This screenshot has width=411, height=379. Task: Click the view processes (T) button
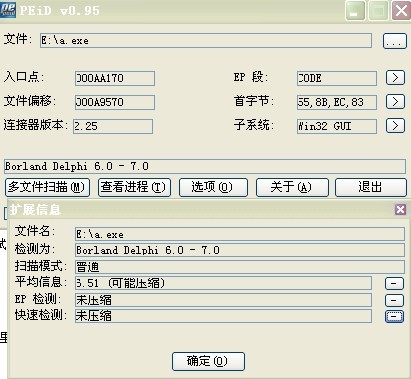[134, 187]
